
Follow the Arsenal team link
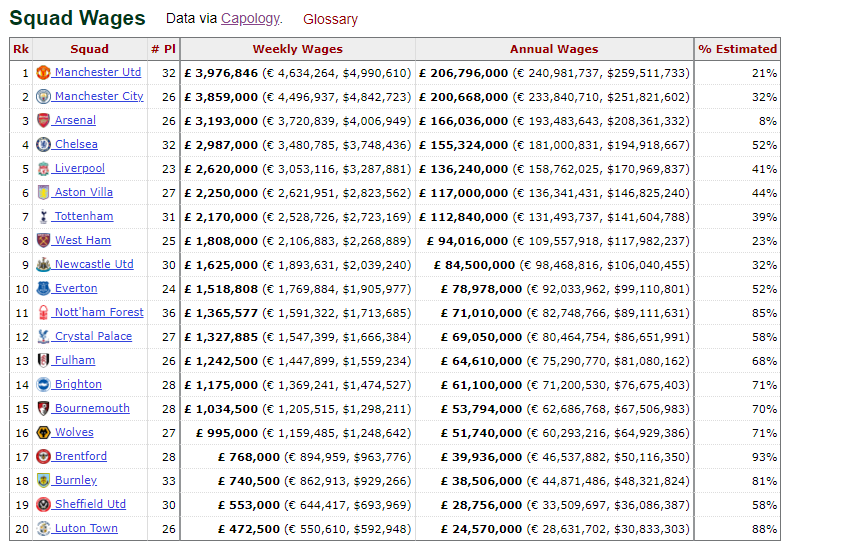(75, 120)
